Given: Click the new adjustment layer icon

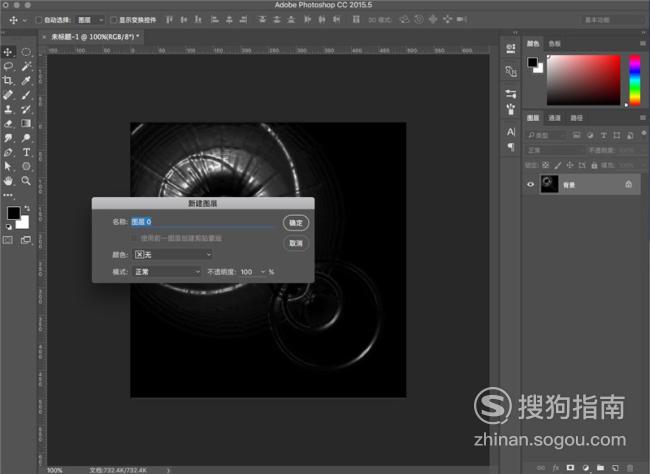Looking at the screenshot, I should click(585, 468).
